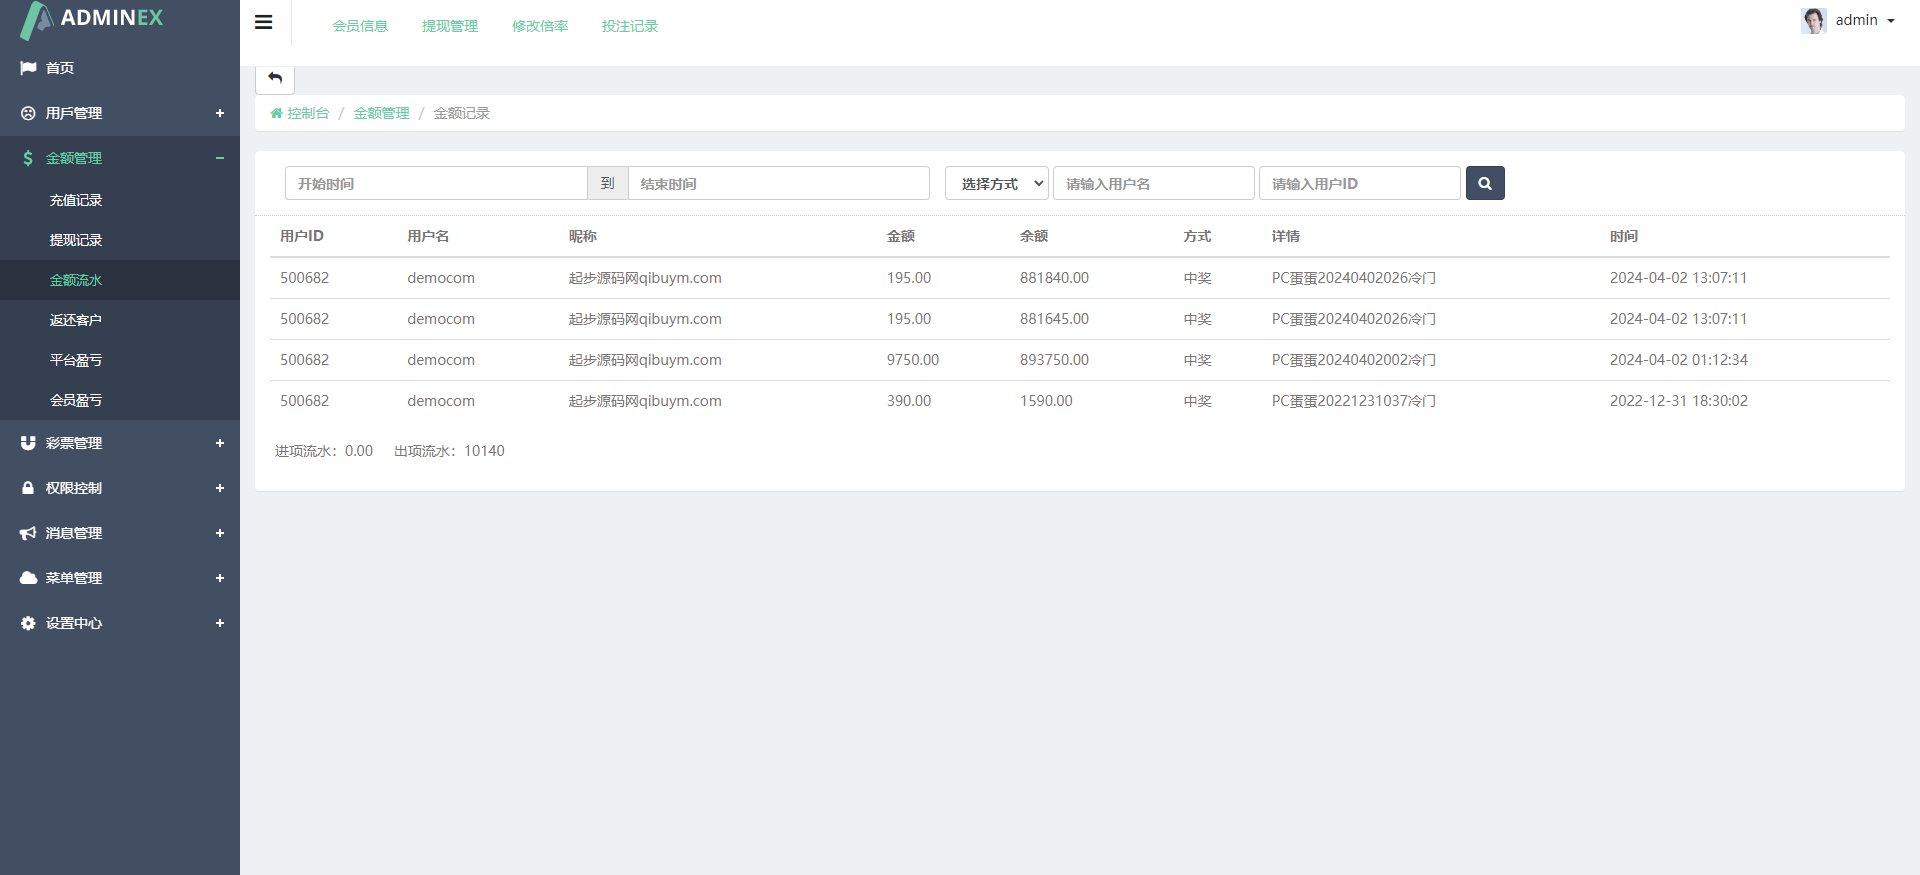The image size is (1920, 875).
Task: Click the hamburger menu toggle icon
Action: coord(264,22)
